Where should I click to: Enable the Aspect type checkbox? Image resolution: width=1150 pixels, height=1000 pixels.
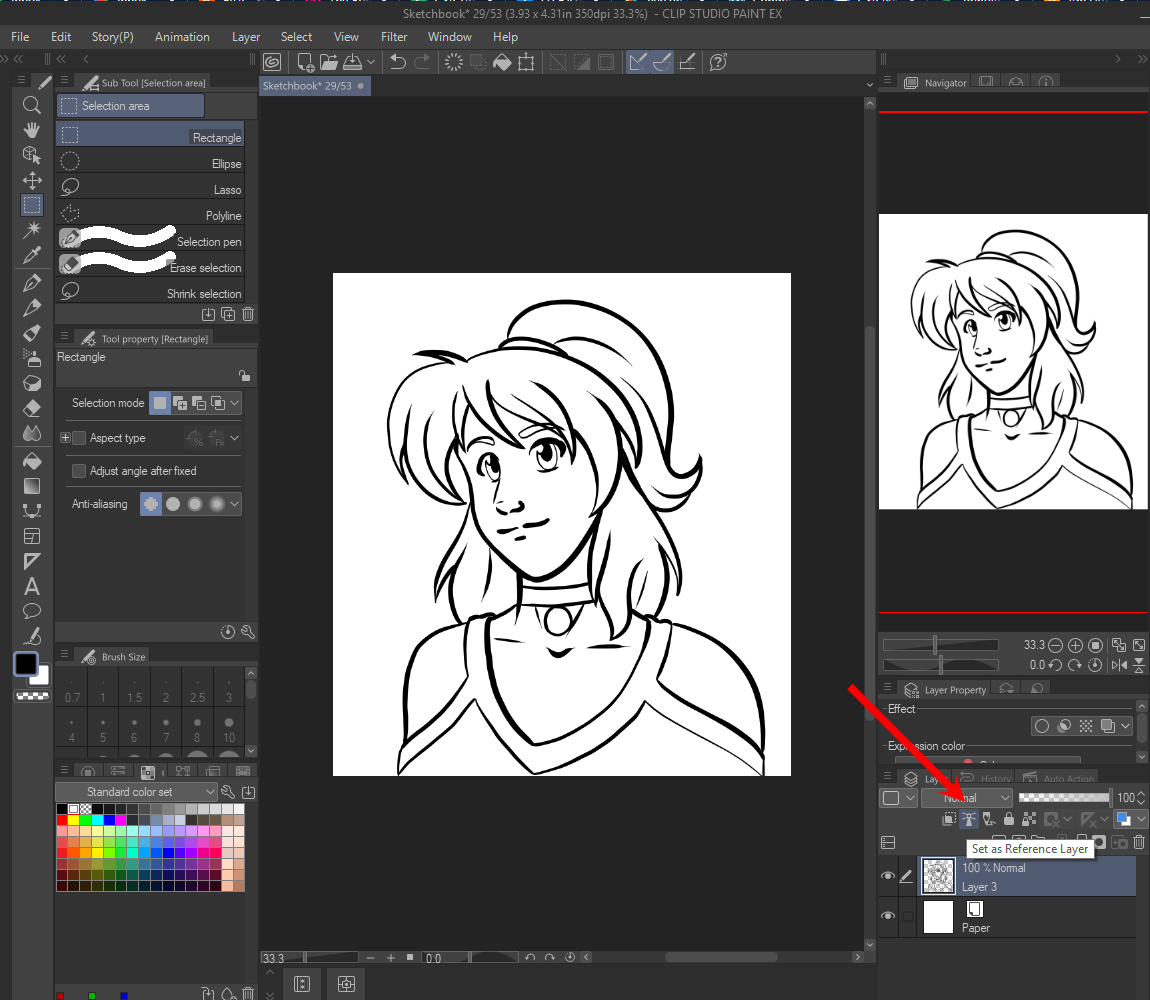click(79, 438)
